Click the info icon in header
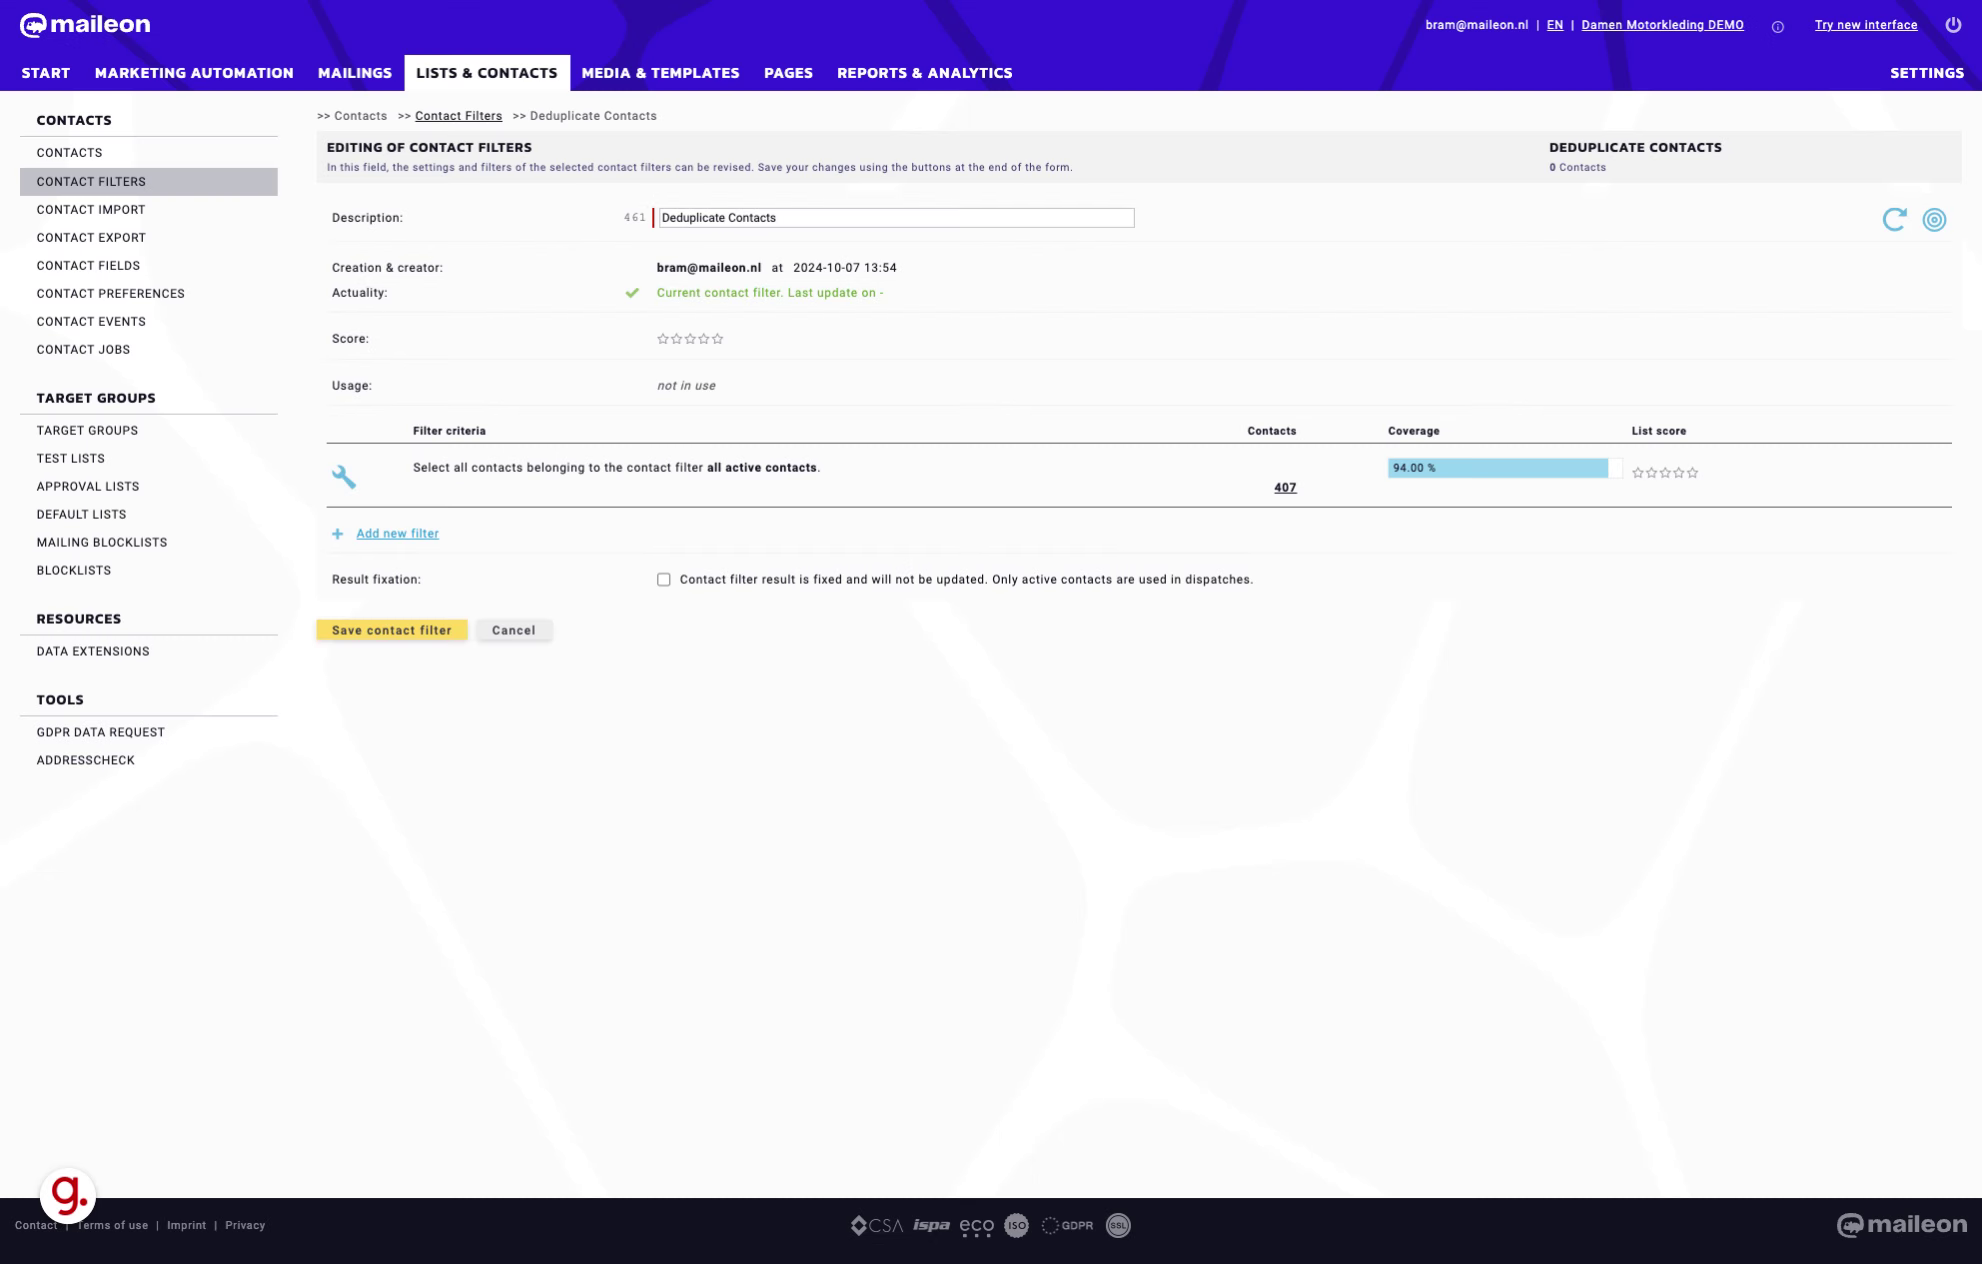Screen dimensions: 1982x1264 point(1777,27)
